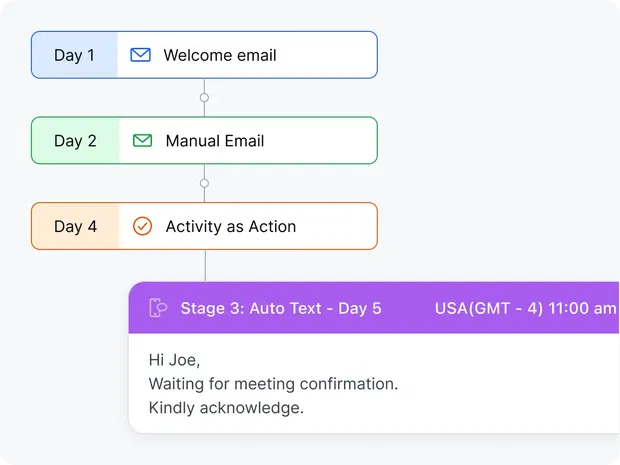Viewport: 620px width, 465px height.
Task: Select the Day 4 label badge
Action: point(76,226)
